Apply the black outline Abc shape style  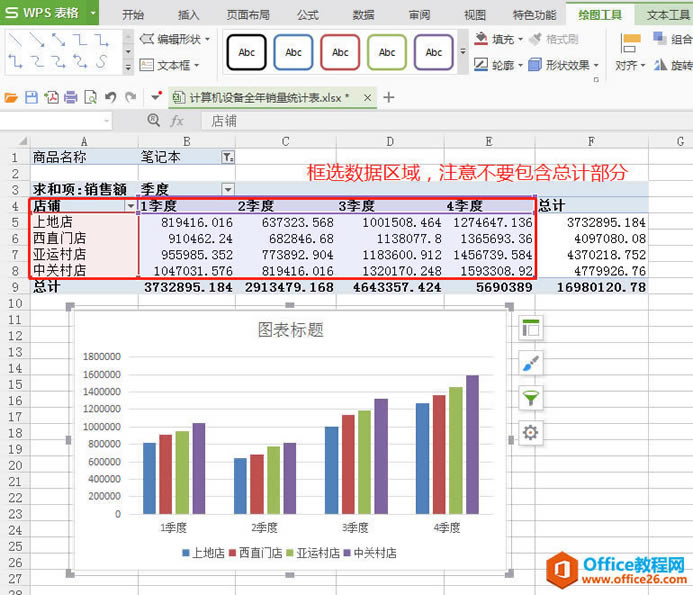point(247,52)
